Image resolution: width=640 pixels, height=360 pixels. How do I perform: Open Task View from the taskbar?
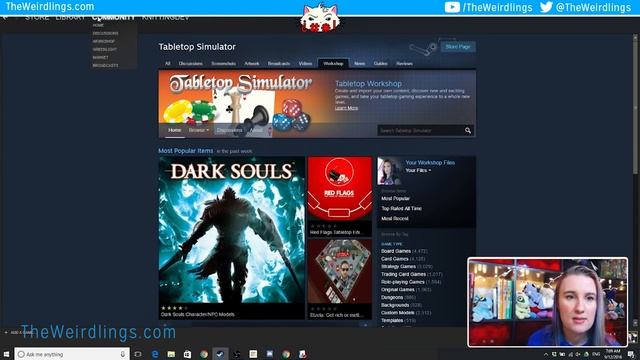[x=138, y=354]
